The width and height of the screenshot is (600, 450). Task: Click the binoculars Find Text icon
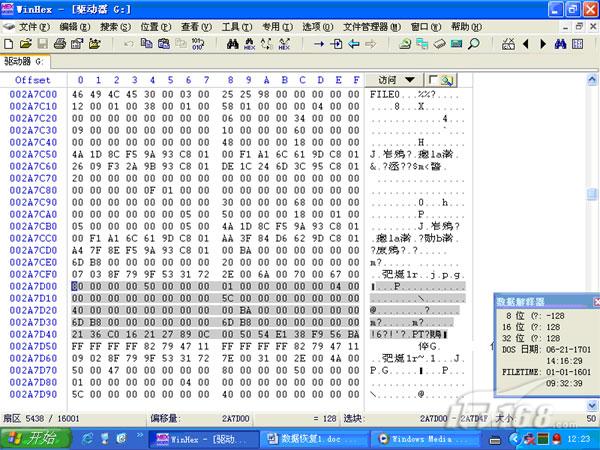[x=233, y=44]
